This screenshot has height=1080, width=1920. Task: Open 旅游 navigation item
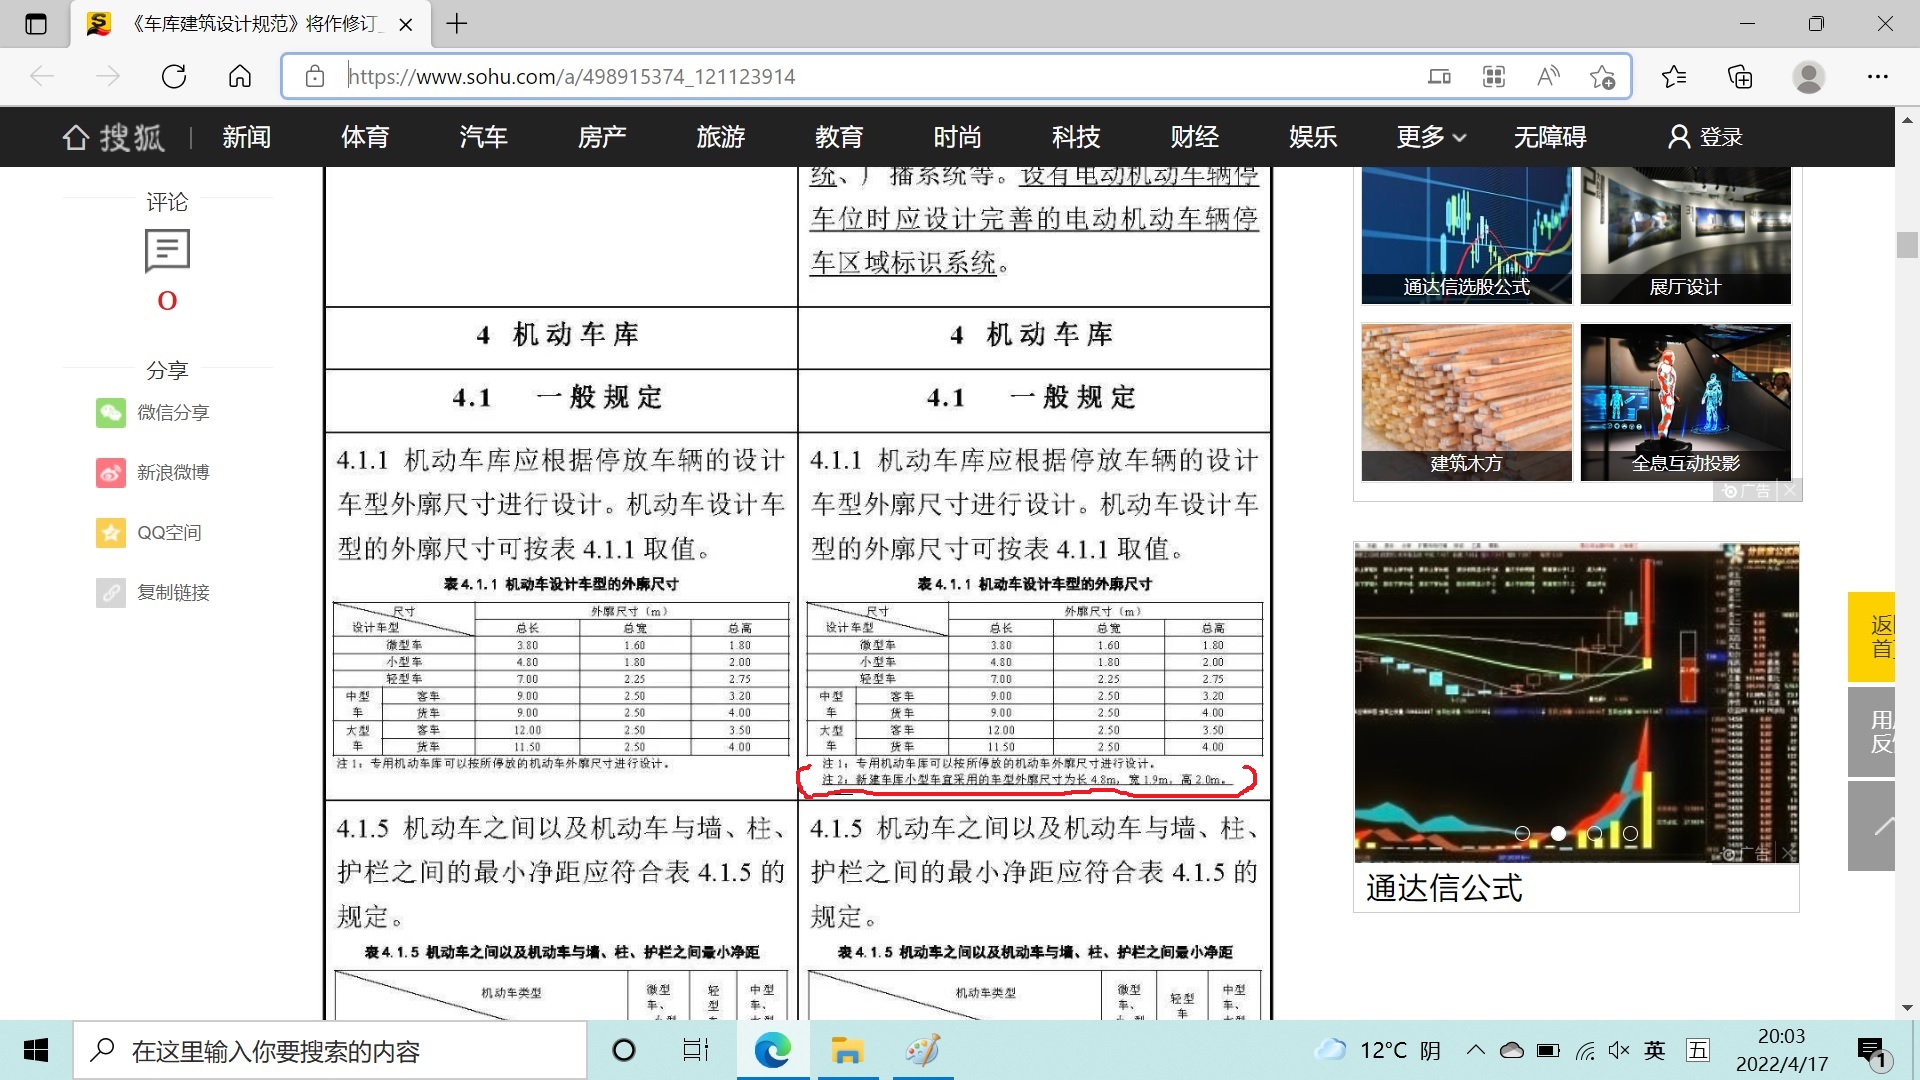pyautogui.click(x=720, y=137)
